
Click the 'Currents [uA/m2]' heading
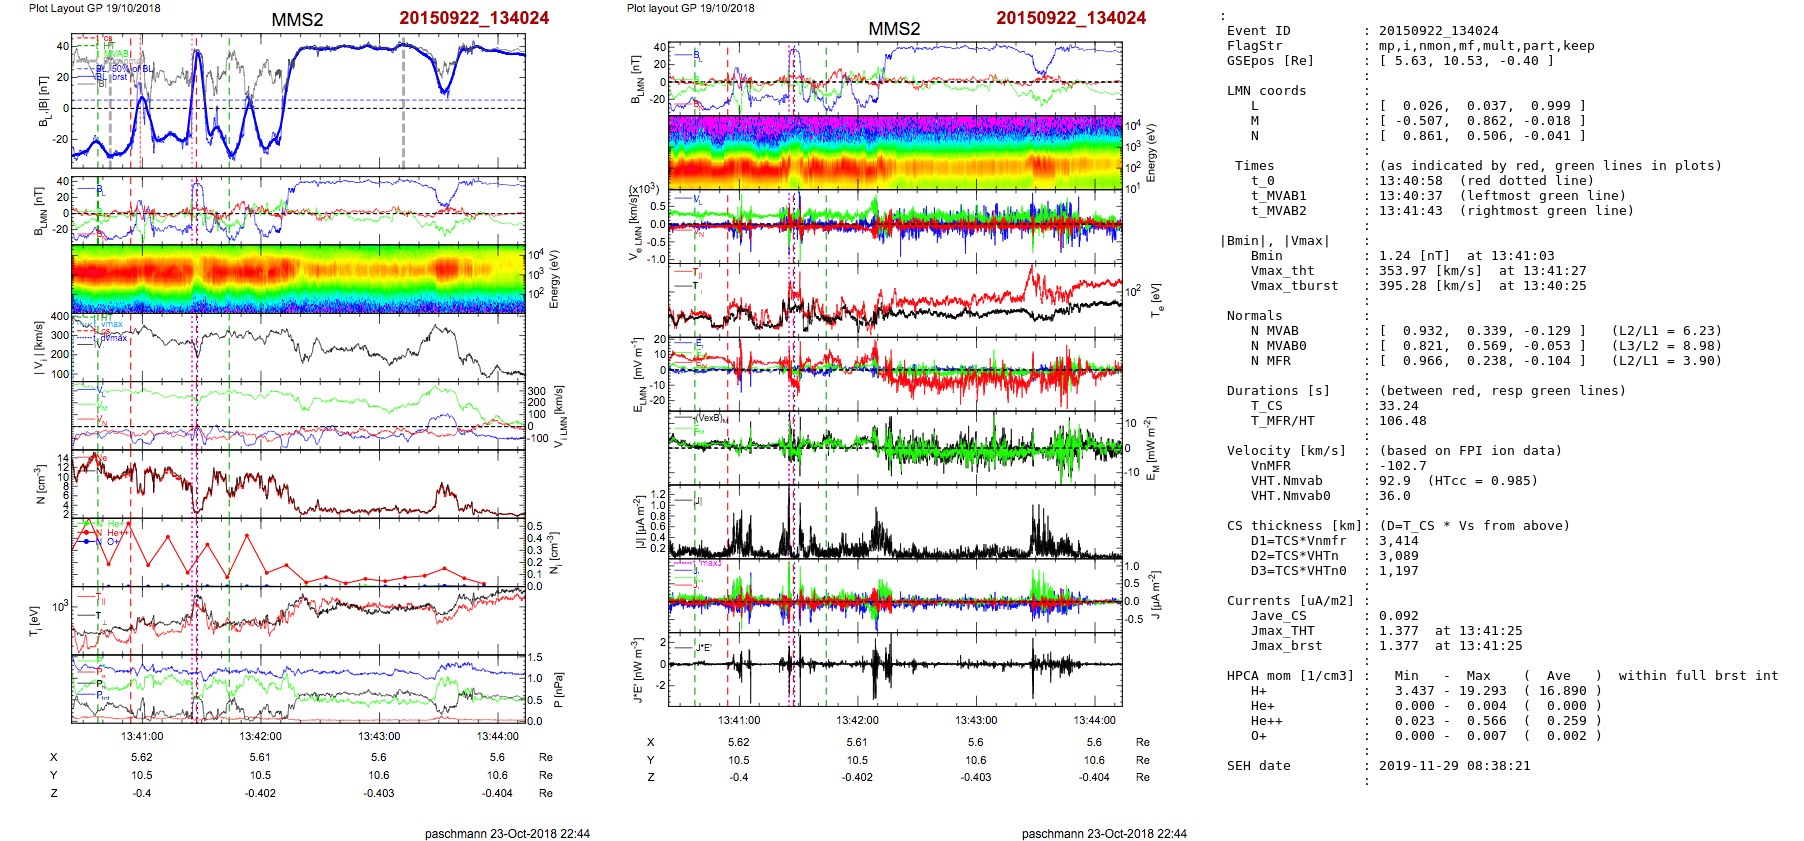[1290, 601]
